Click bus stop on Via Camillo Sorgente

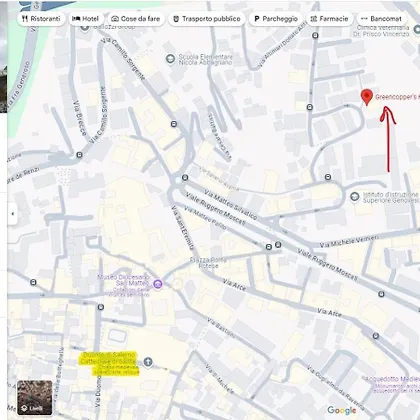tap(174, 124)
